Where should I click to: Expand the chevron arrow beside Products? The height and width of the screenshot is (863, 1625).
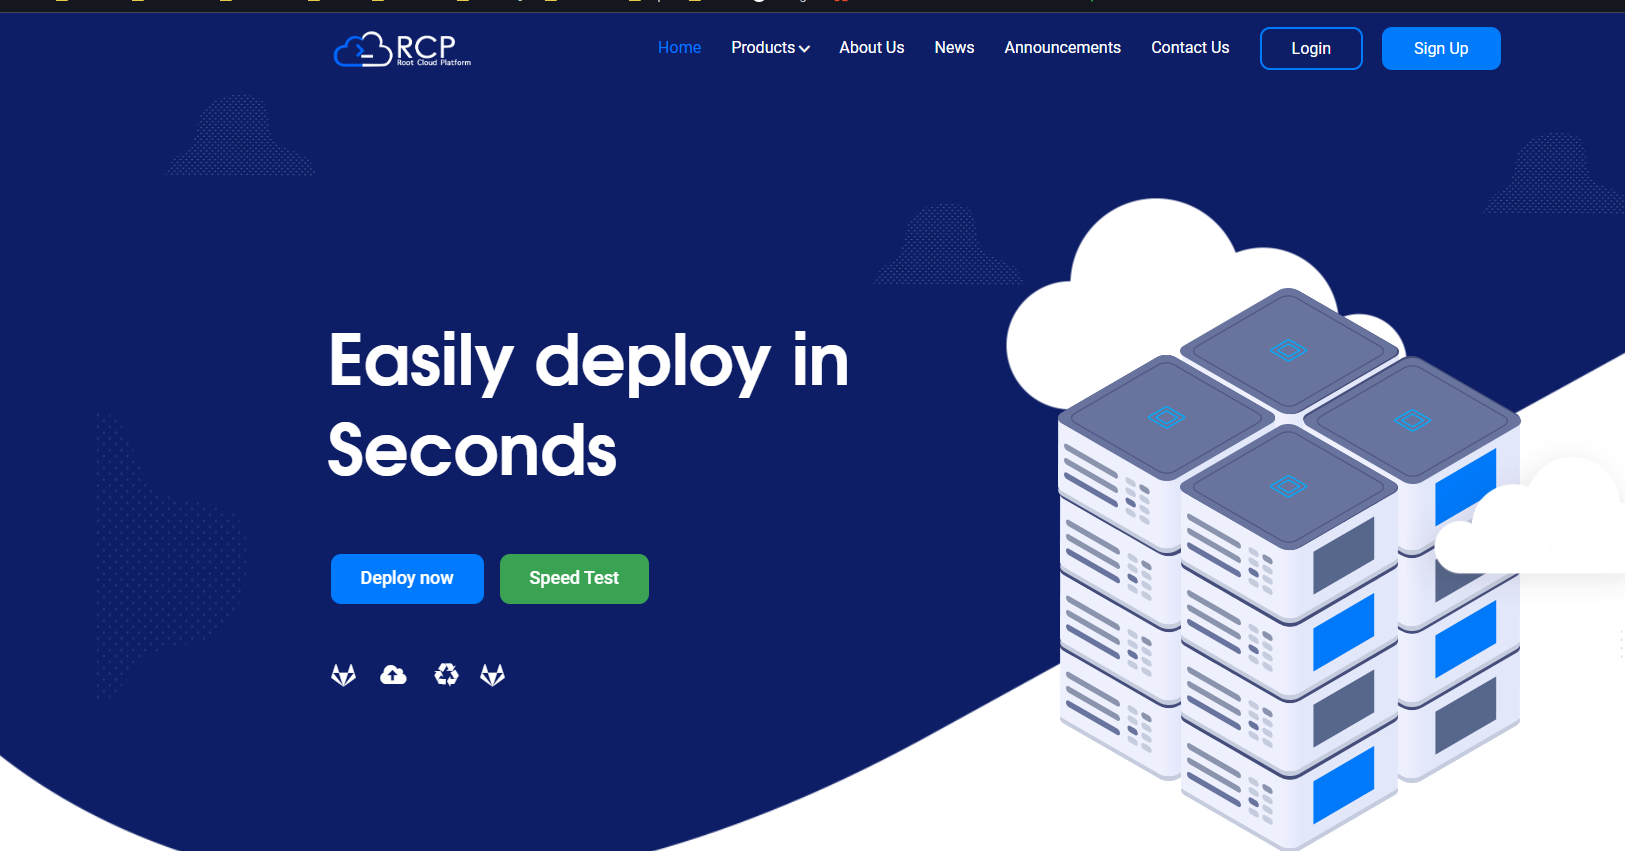pos(804,49)
